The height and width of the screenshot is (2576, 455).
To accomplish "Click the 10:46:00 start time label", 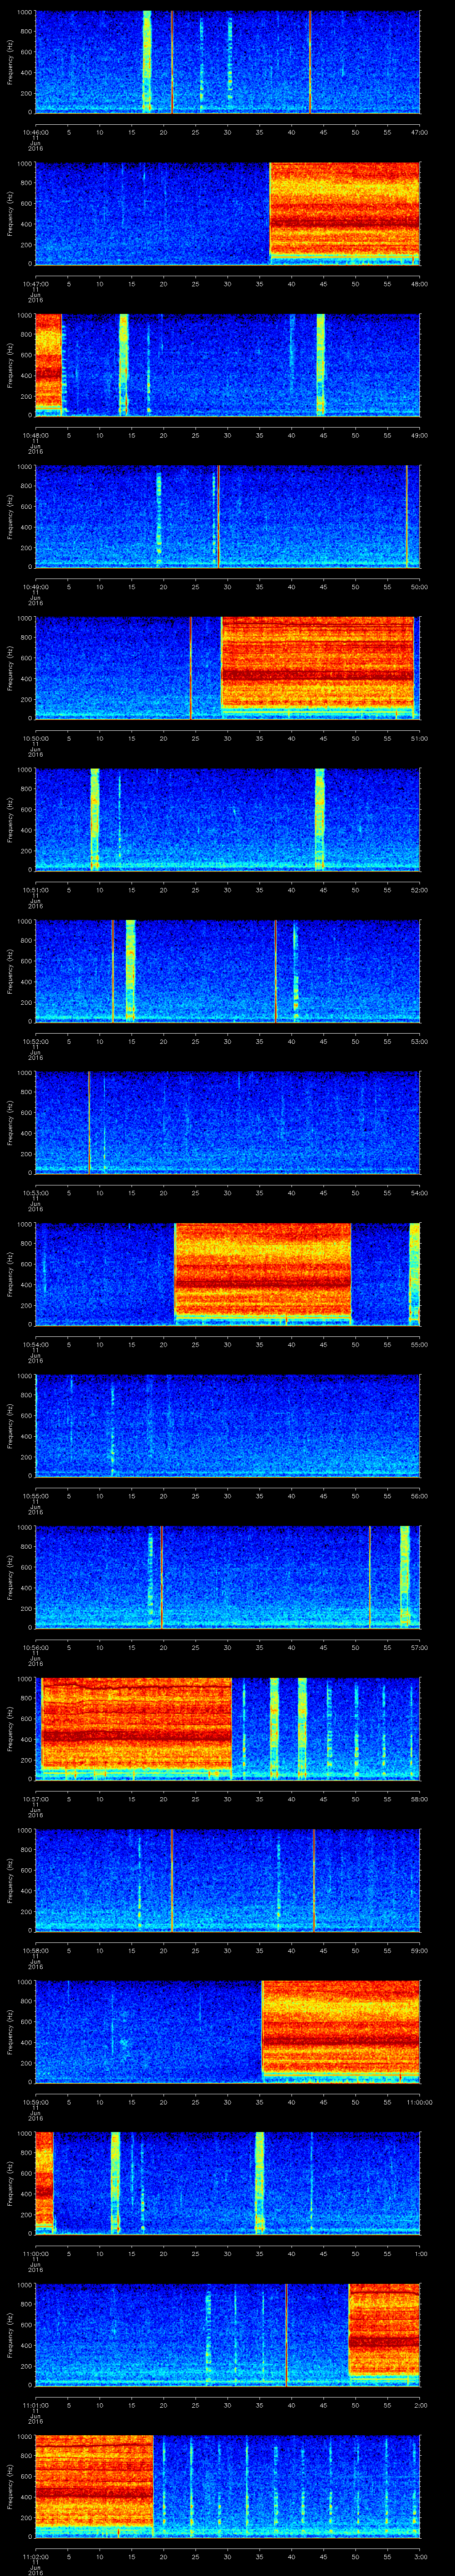I will point(36,132).
